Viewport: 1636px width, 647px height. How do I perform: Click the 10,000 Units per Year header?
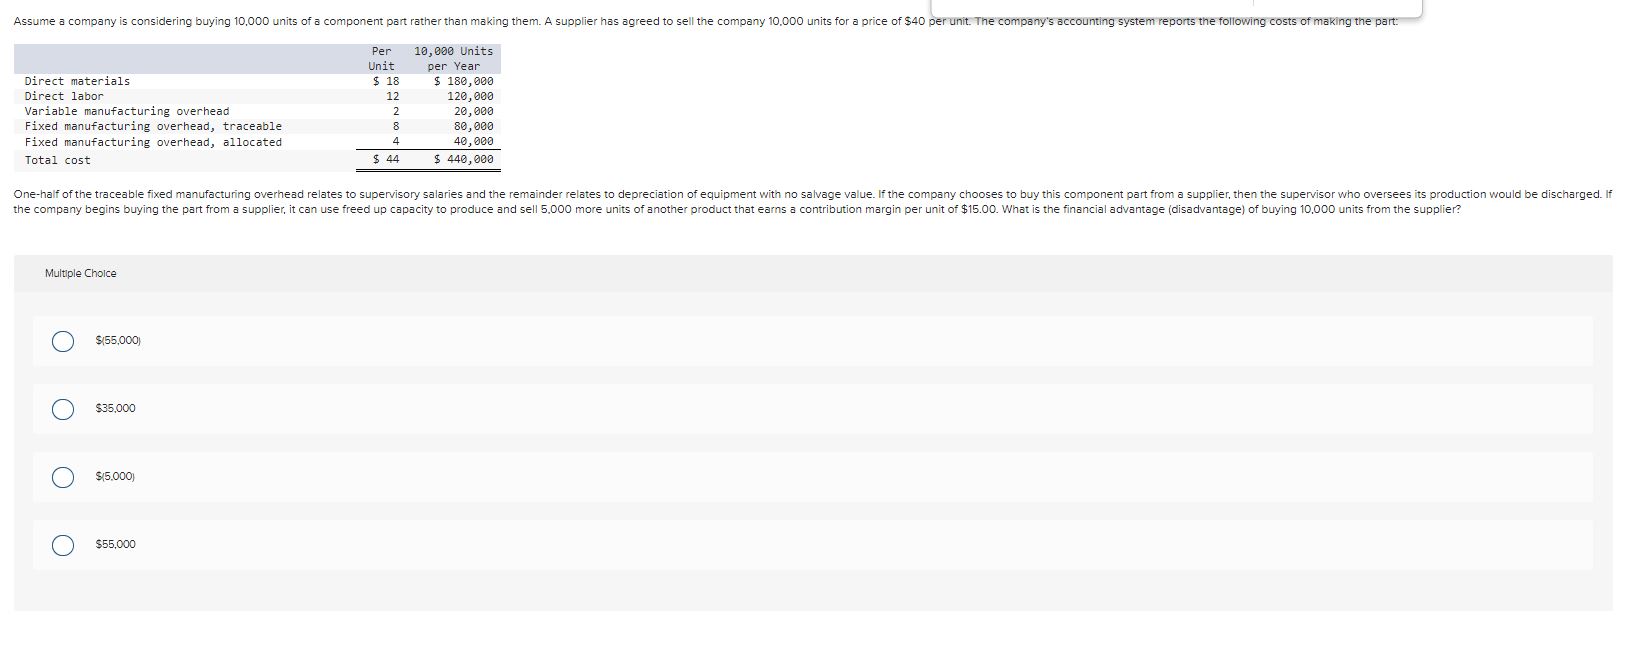click(452, 58)
